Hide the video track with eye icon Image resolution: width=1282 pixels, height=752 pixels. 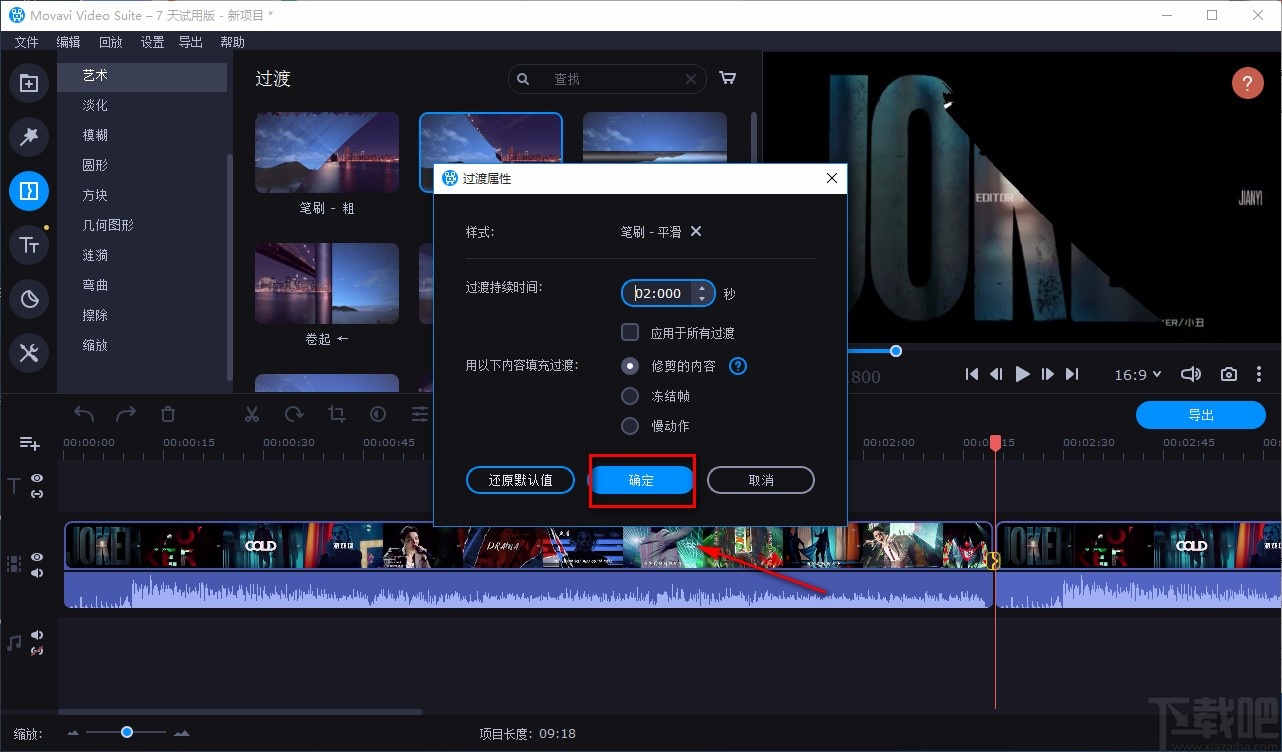click(37, 557)
